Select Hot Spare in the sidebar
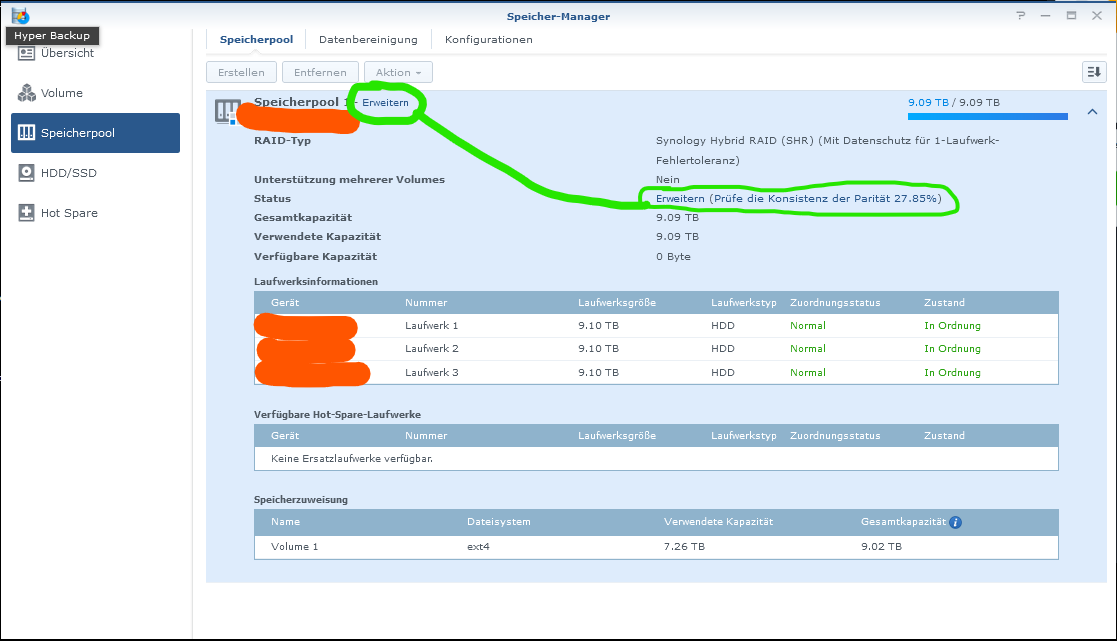 click(x=95, y=212)
